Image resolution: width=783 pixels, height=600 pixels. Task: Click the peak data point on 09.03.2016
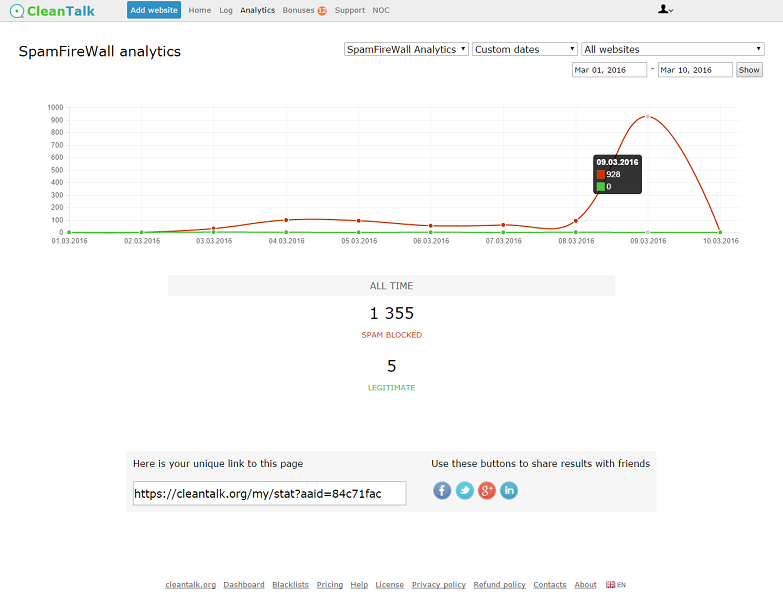point(648,116)
